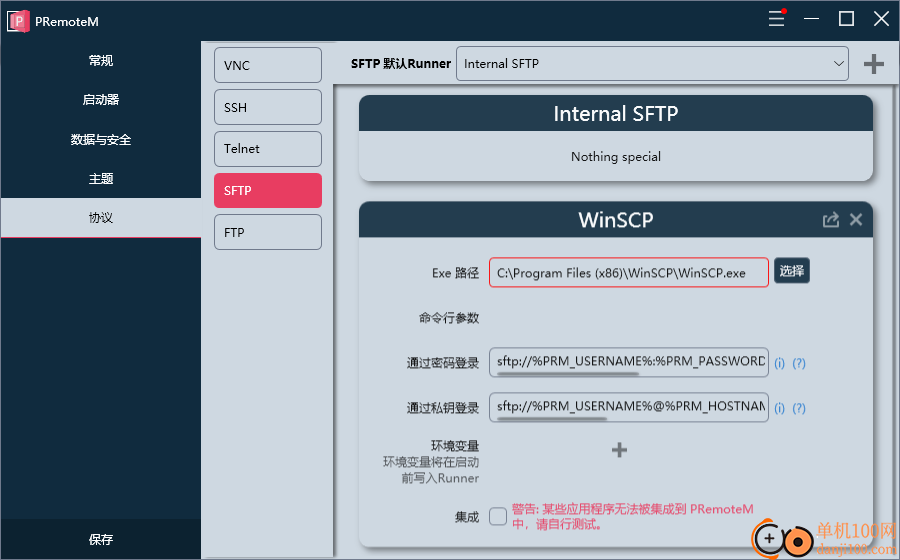Select the SSH protocol tab
Image resolution: width=900 pixels, height=560 pixels.
[268, 107]
